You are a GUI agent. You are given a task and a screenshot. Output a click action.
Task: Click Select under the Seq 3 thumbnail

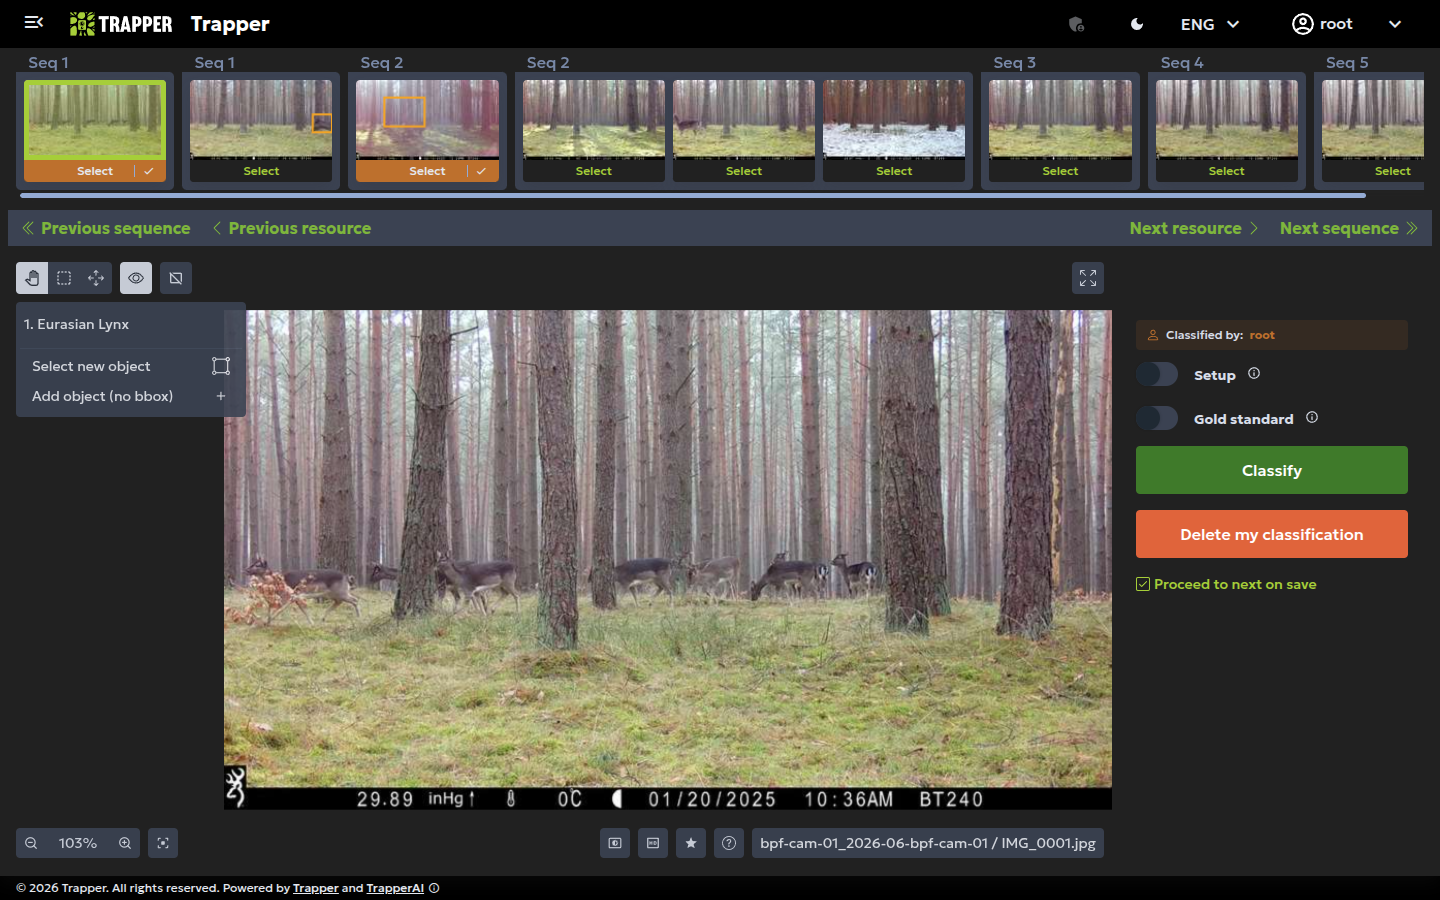point(1060,171)
